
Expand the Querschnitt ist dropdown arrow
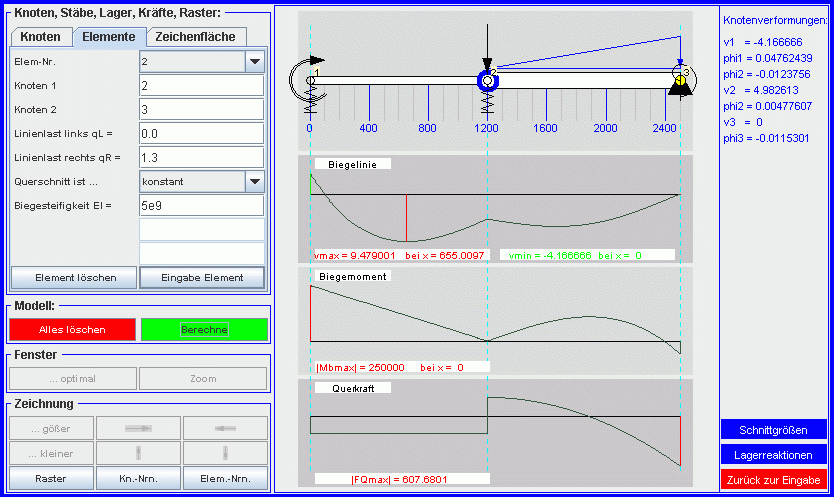click(252, 182)
